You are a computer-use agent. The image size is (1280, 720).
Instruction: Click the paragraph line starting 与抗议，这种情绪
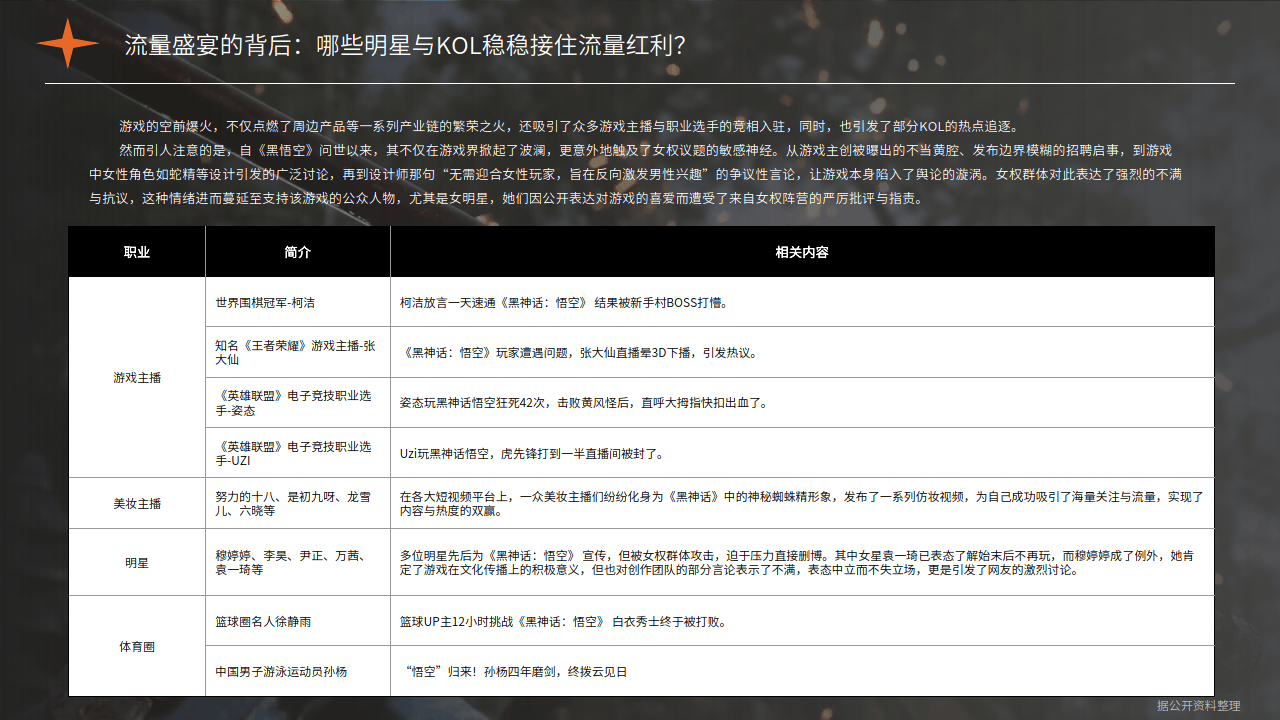coord(505,199)
